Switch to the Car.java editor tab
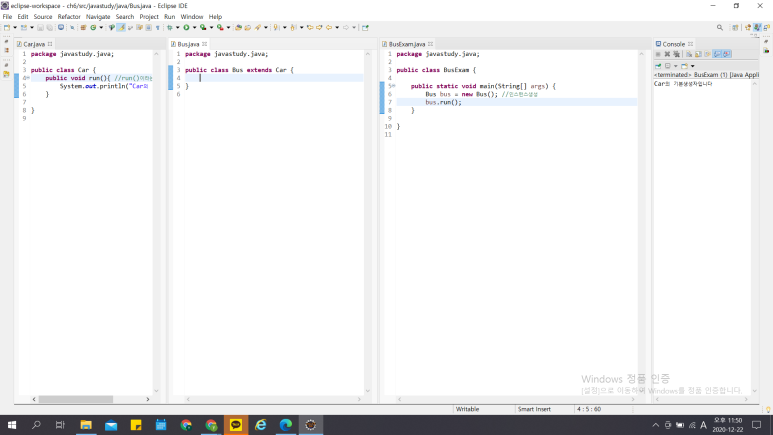773x435 pixels. 34,44
